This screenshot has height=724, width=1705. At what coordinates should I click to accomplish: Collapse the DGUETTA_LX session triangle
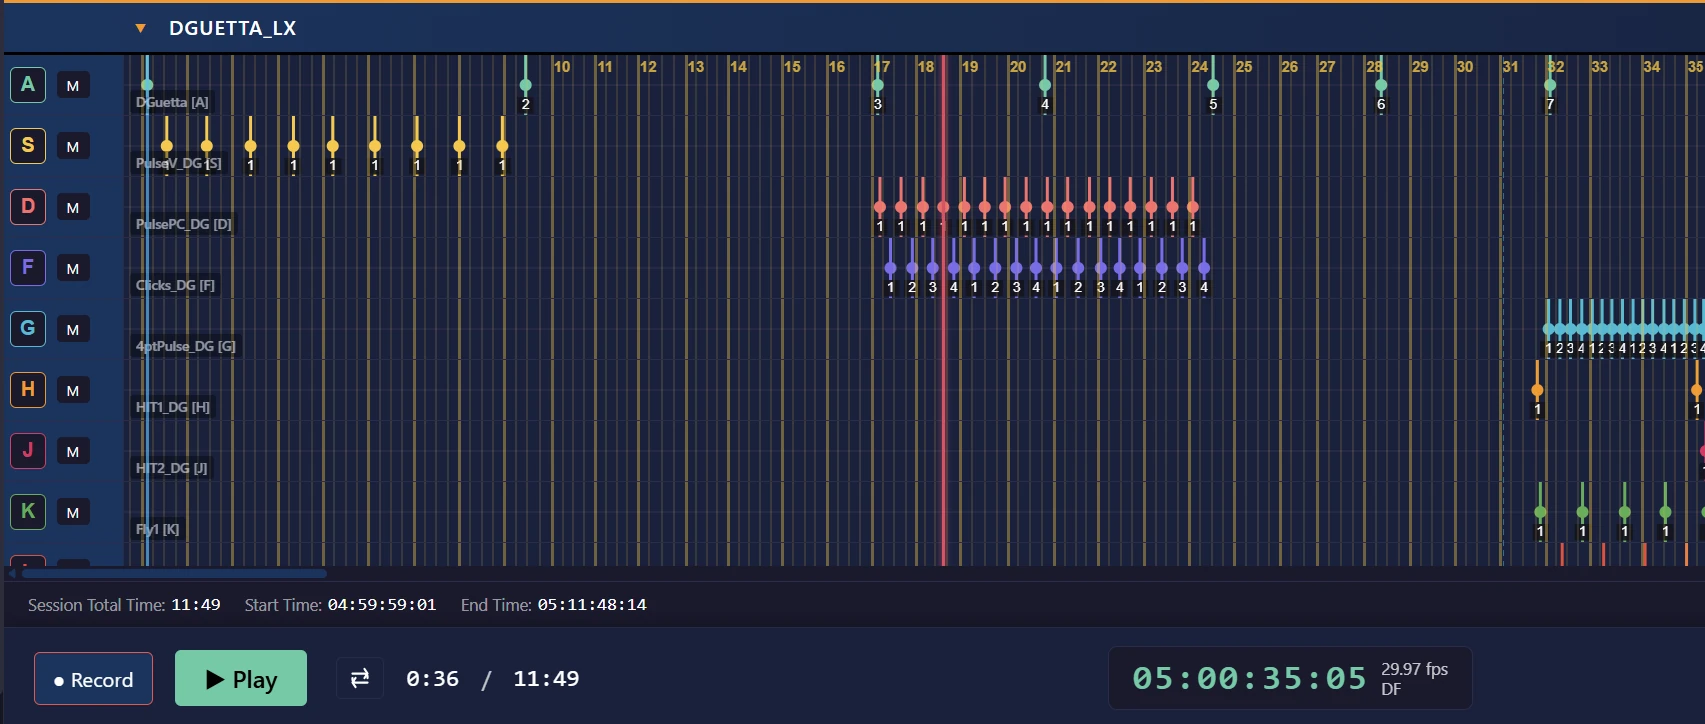[141, 28]
